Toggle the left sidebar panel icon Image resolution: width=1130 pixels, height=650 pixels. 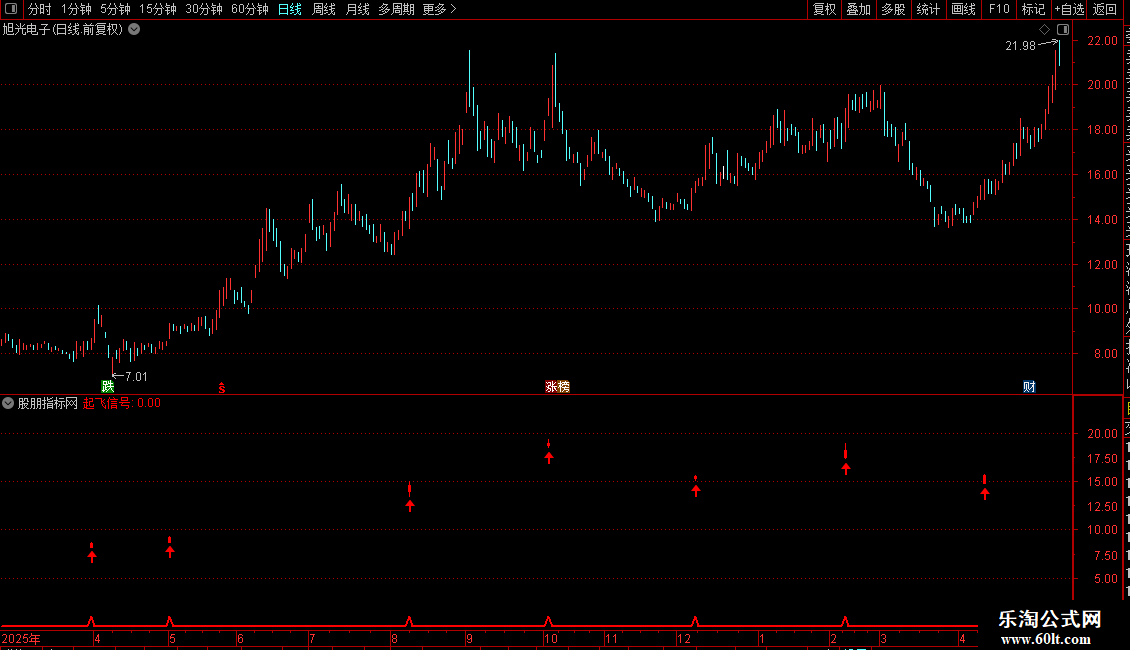11,9
